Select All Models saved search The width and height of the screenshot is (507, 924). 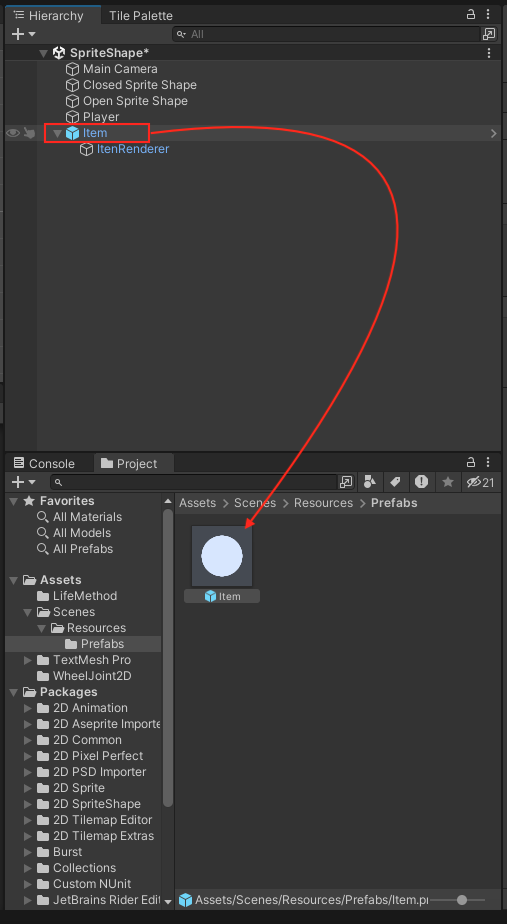83,533
